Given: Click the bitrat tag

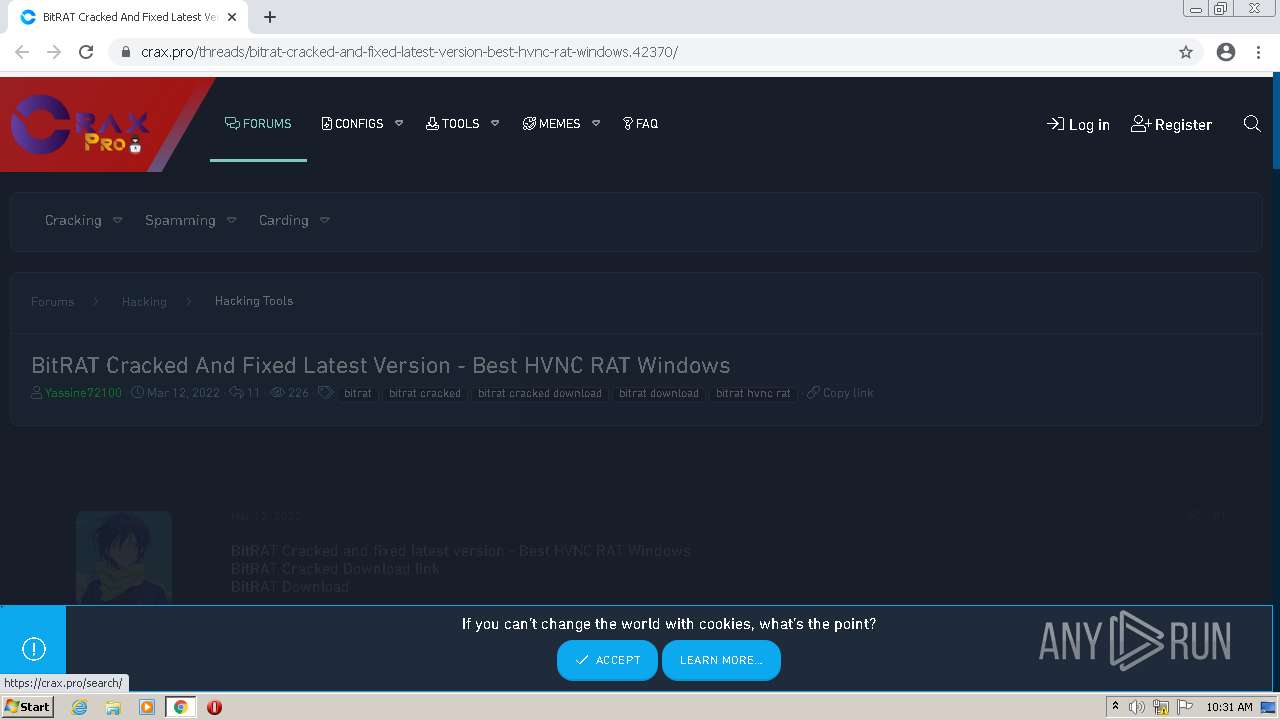Looking at the screenshot, I should (358, 393).
